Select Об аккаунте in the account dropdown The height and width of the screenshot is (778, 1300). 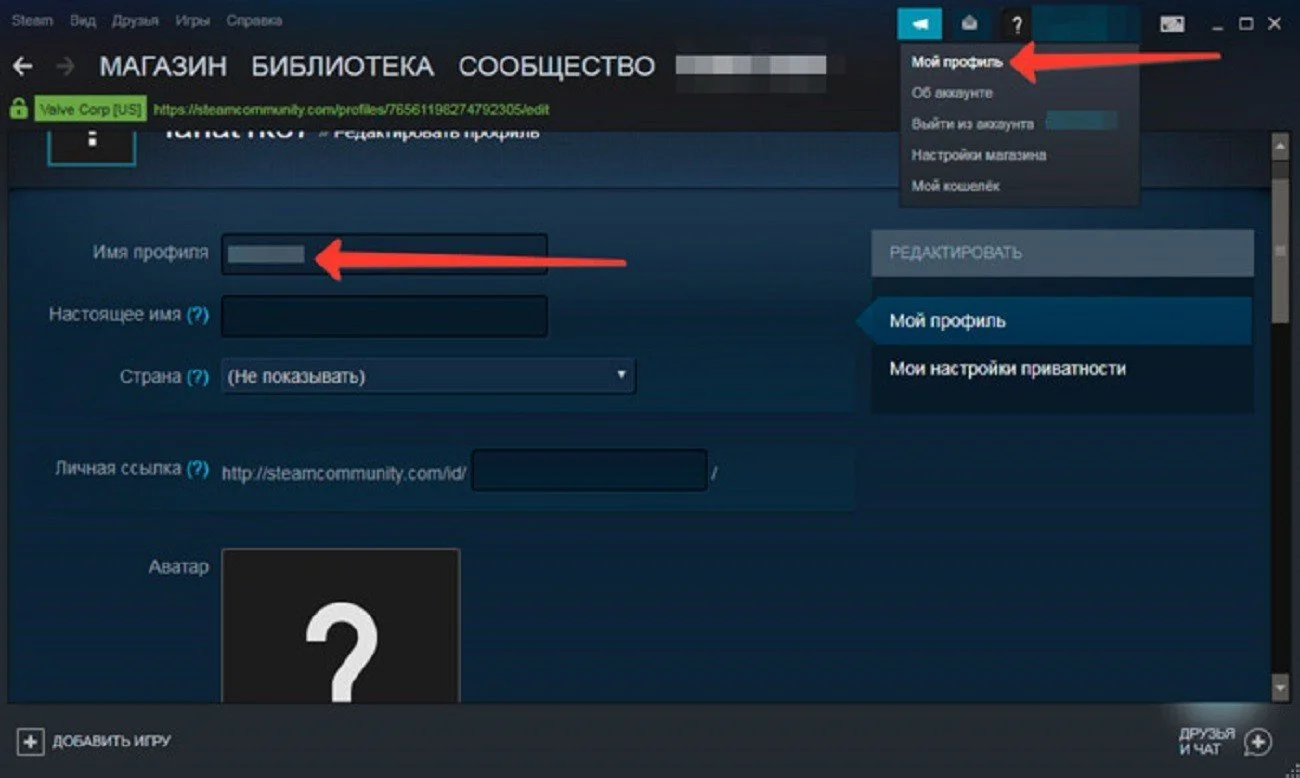point(952,93)
